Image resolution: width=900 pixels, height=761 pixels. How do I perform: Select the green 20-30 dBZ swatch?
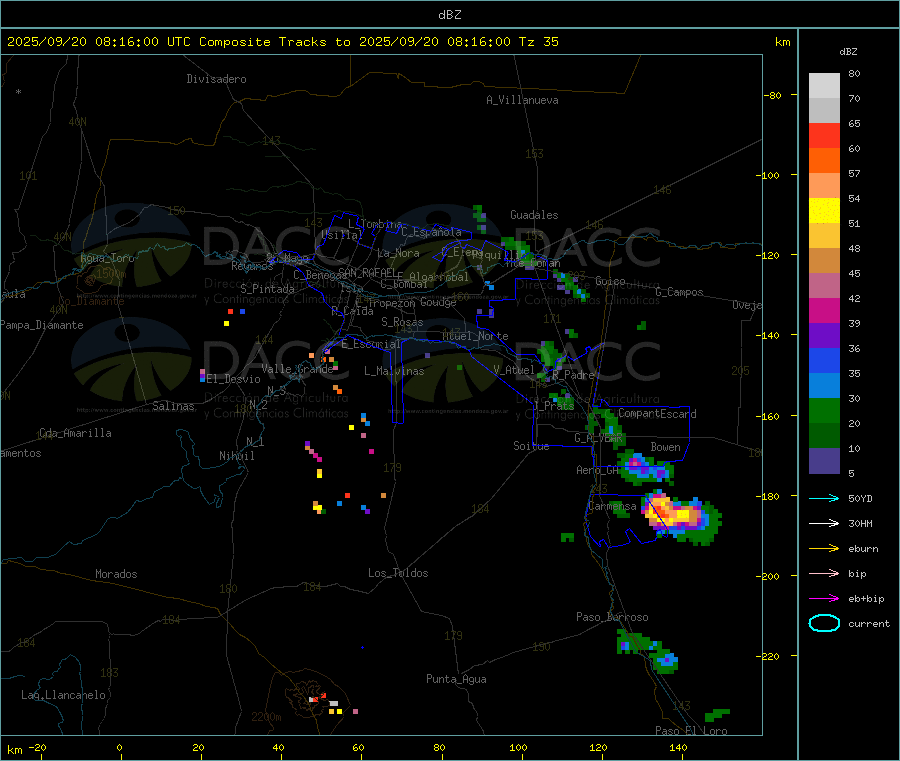(x=824, y=411)
